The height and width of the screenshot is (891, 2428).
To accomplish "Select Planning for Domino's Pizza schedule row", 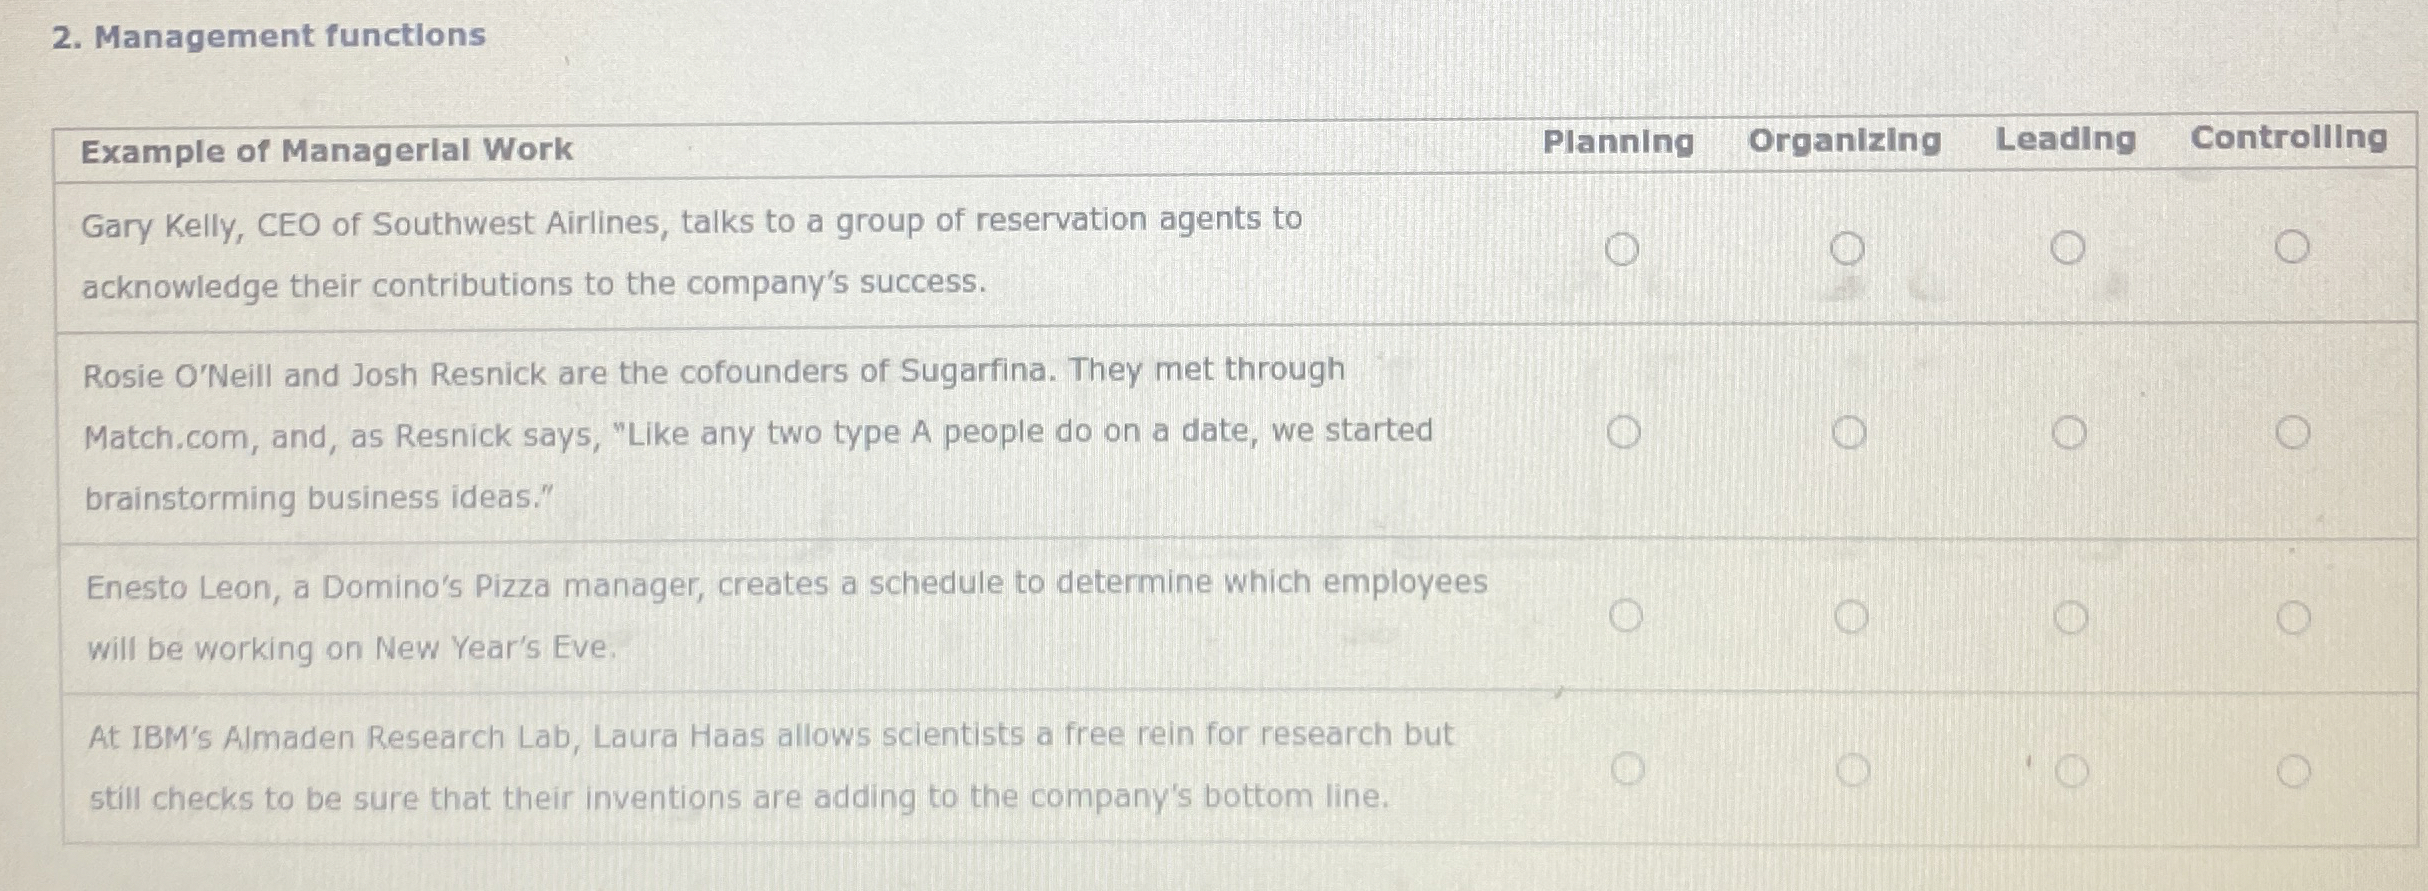I will (1626, 616).
